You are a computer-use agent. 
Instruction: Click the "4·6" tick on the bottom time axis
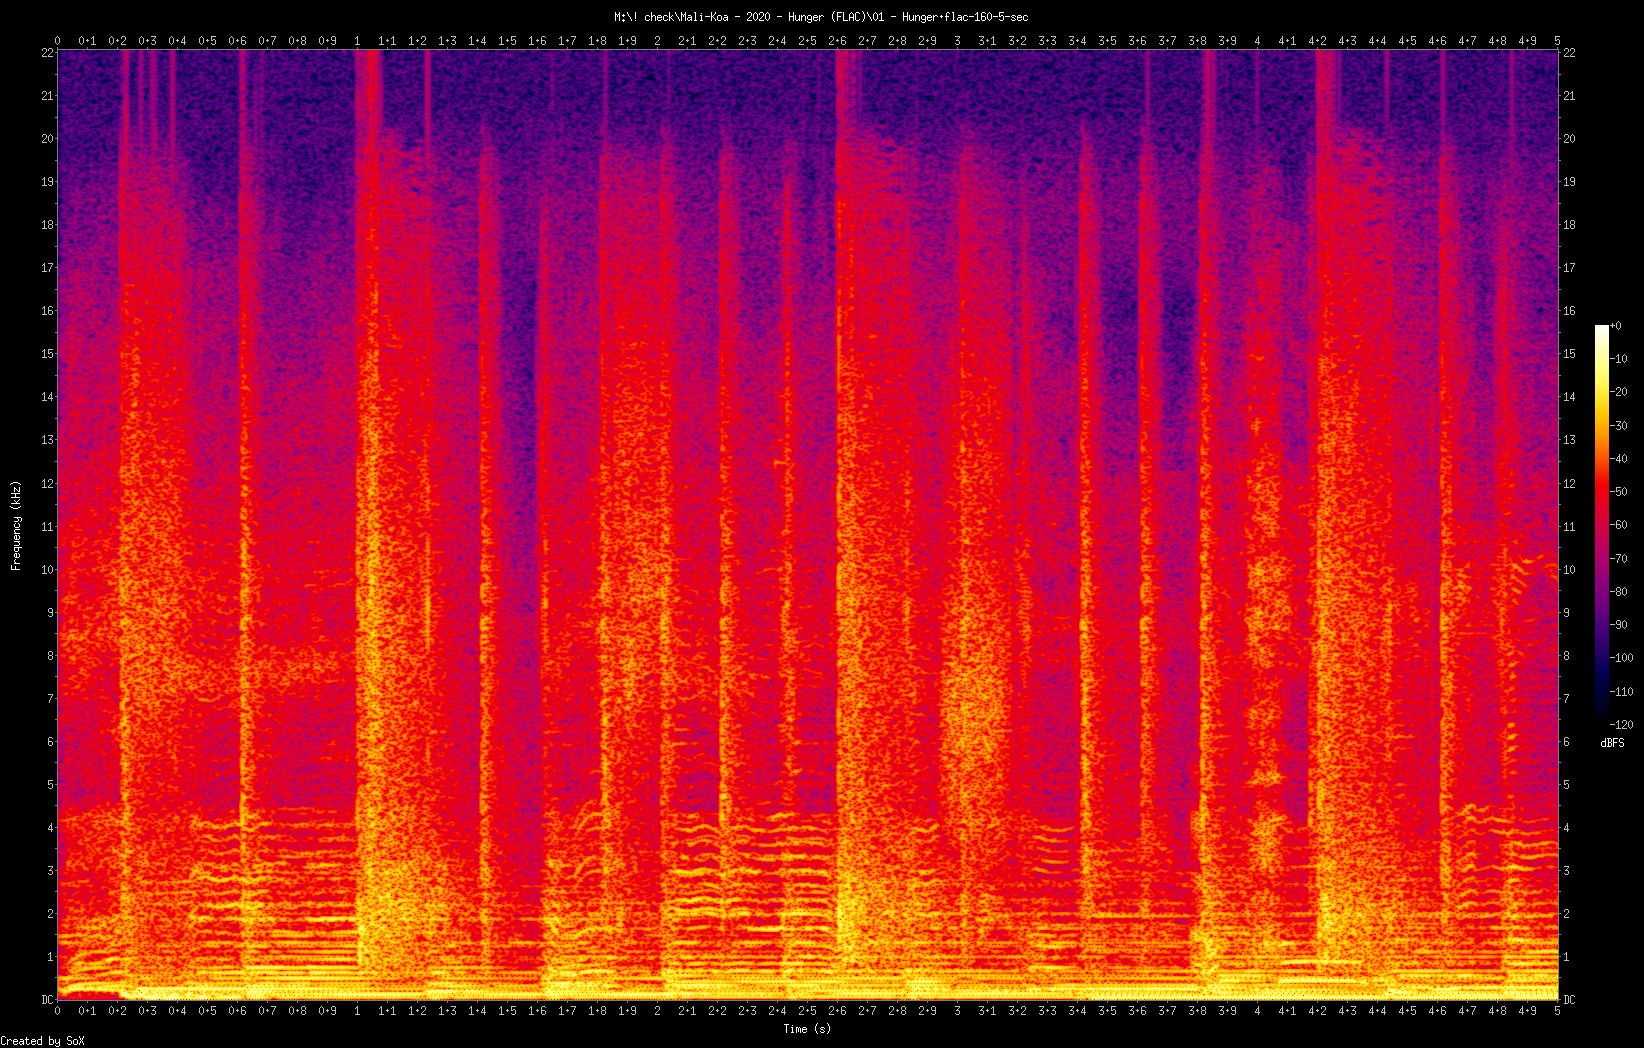[1437, 1010]
